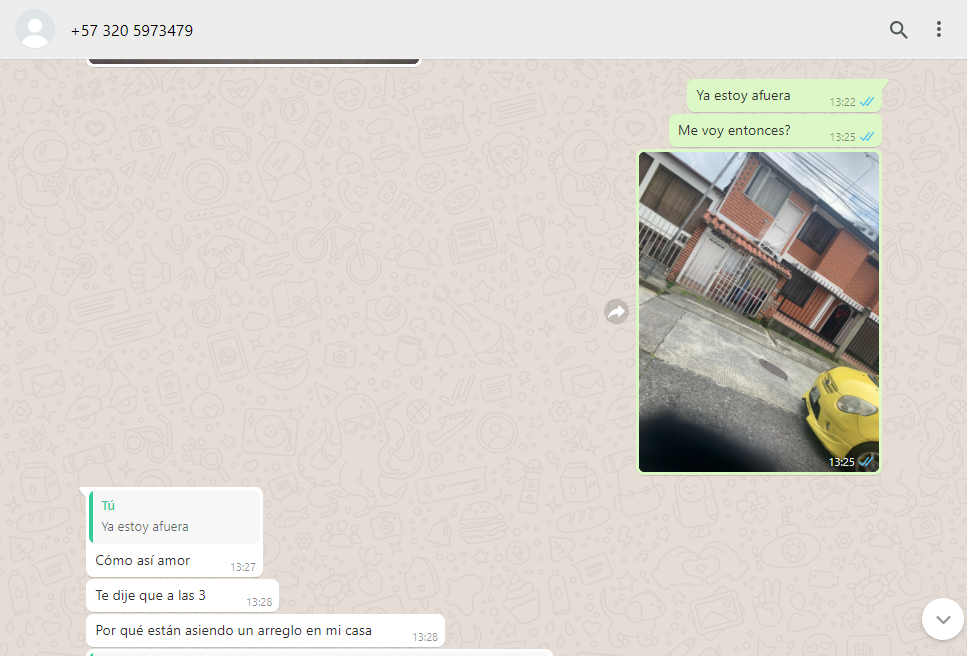This screenshot has width=967, height=656.
Task: Click the partially visible image at top
Action: tap(253, 61)
